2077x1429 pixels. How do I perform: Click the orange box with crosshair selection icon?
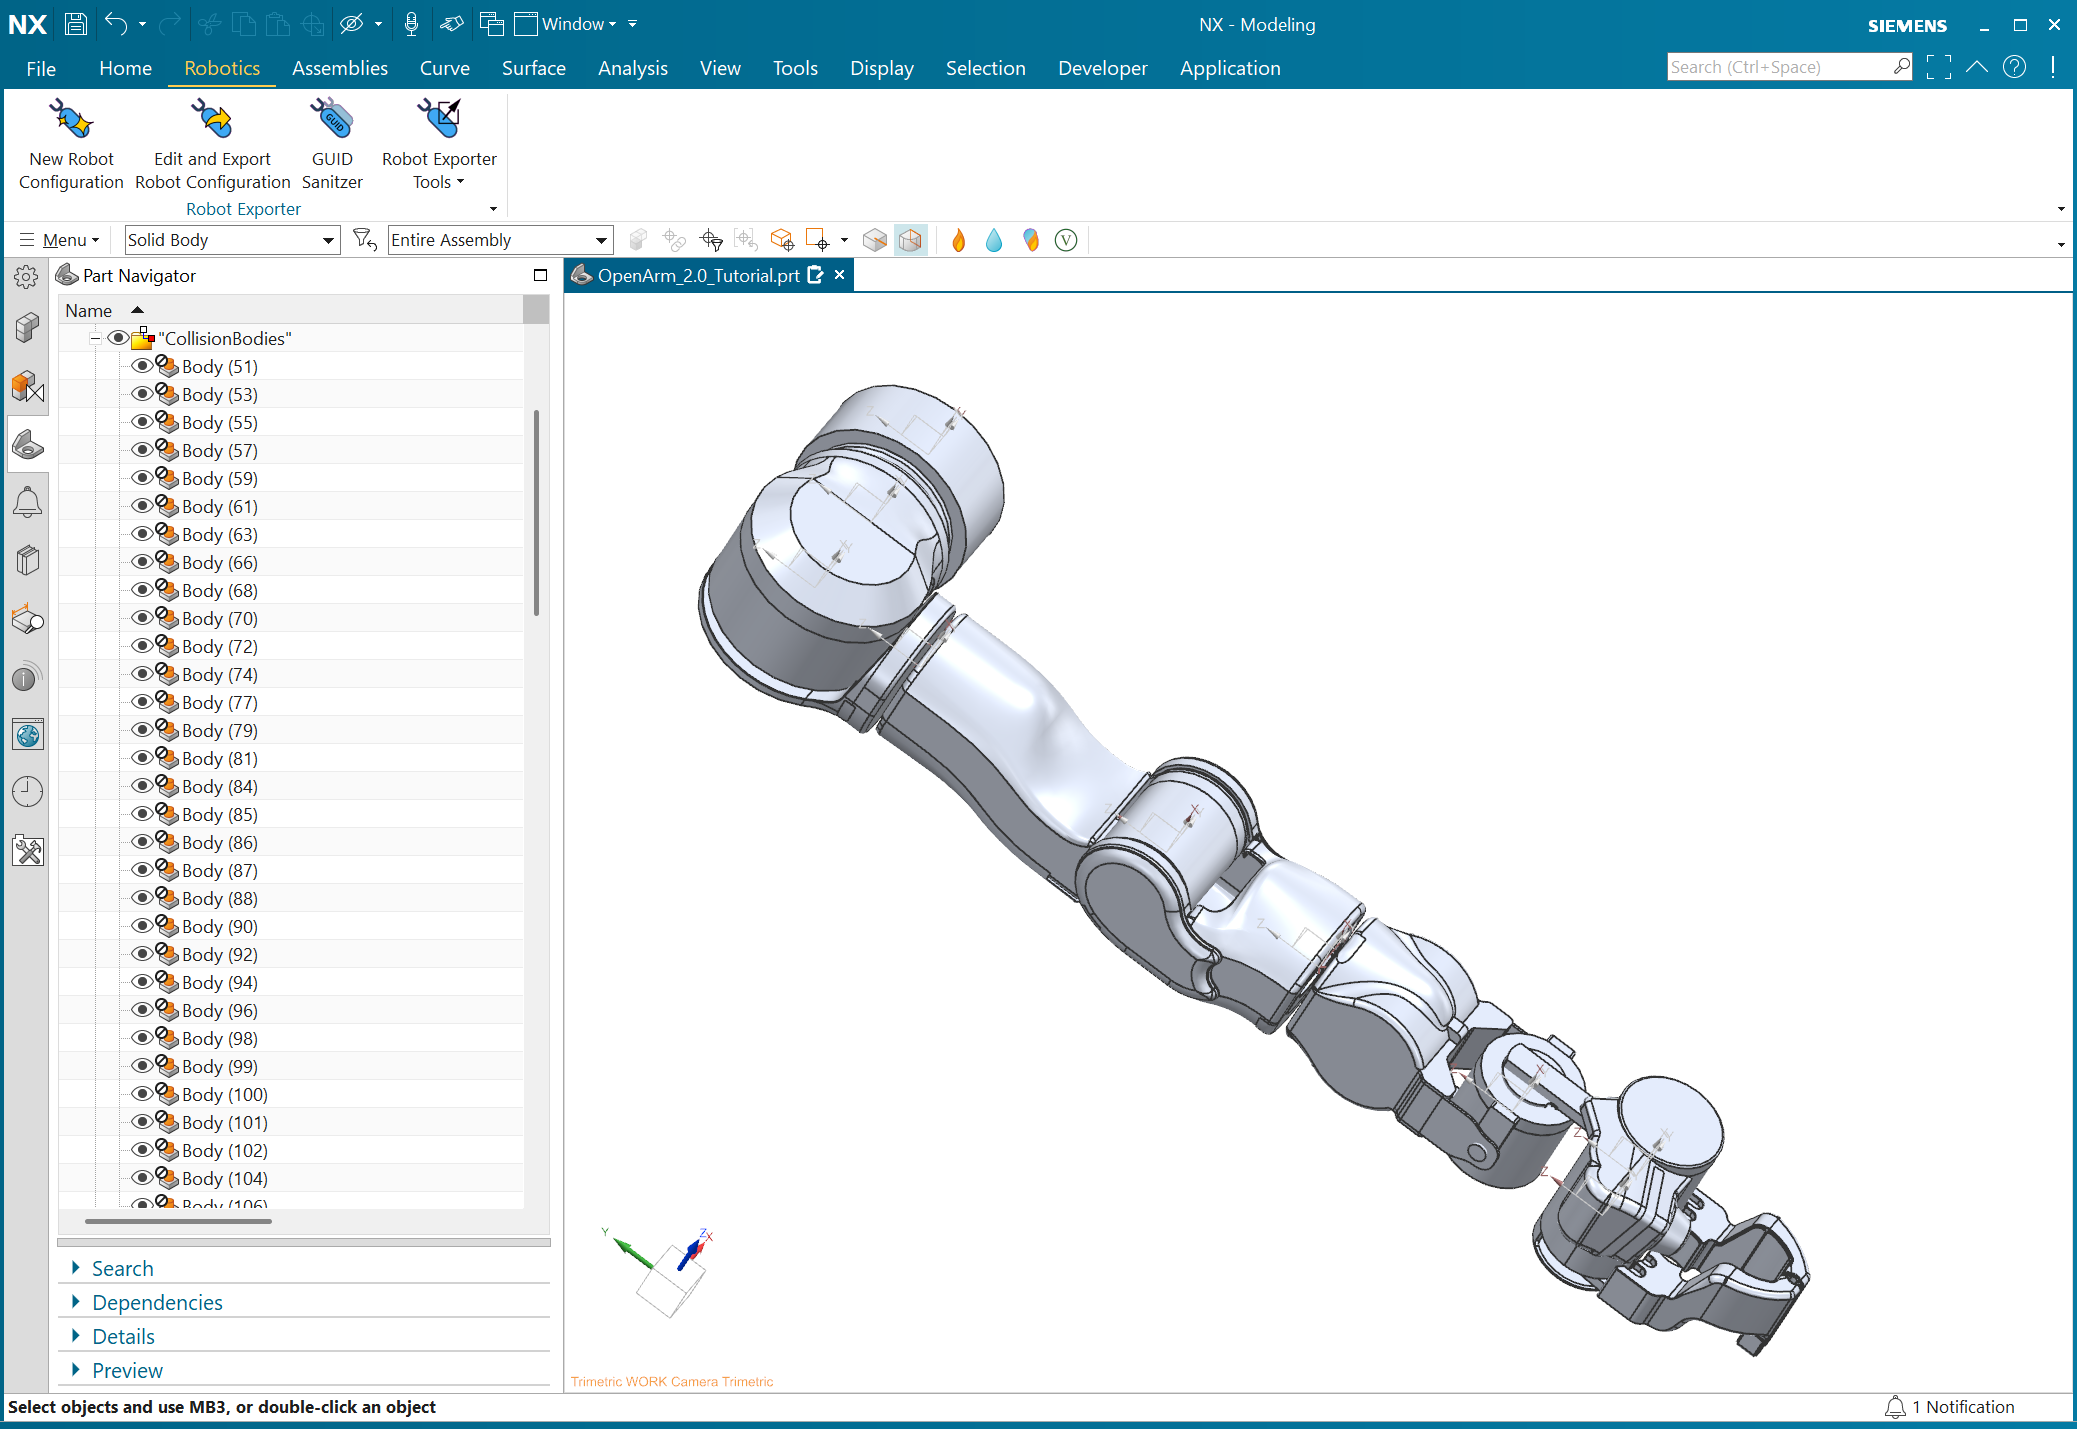tap(782, 240)
